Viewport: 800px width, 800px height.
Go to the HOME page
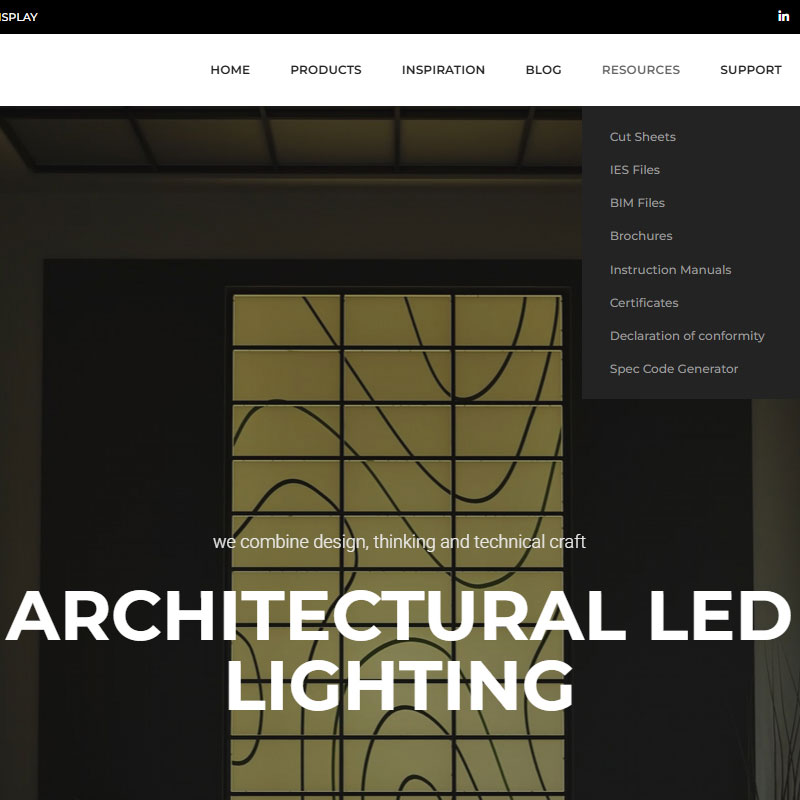230,70
